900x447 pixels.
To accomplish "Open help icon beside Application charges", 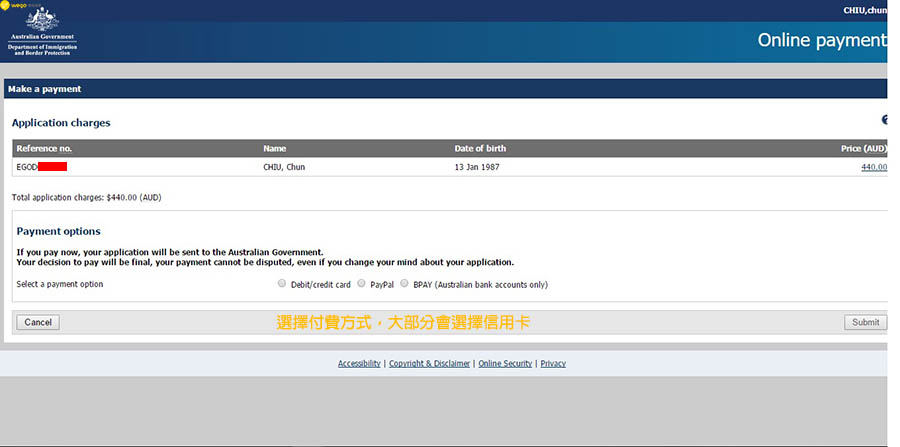I will 885,120.
